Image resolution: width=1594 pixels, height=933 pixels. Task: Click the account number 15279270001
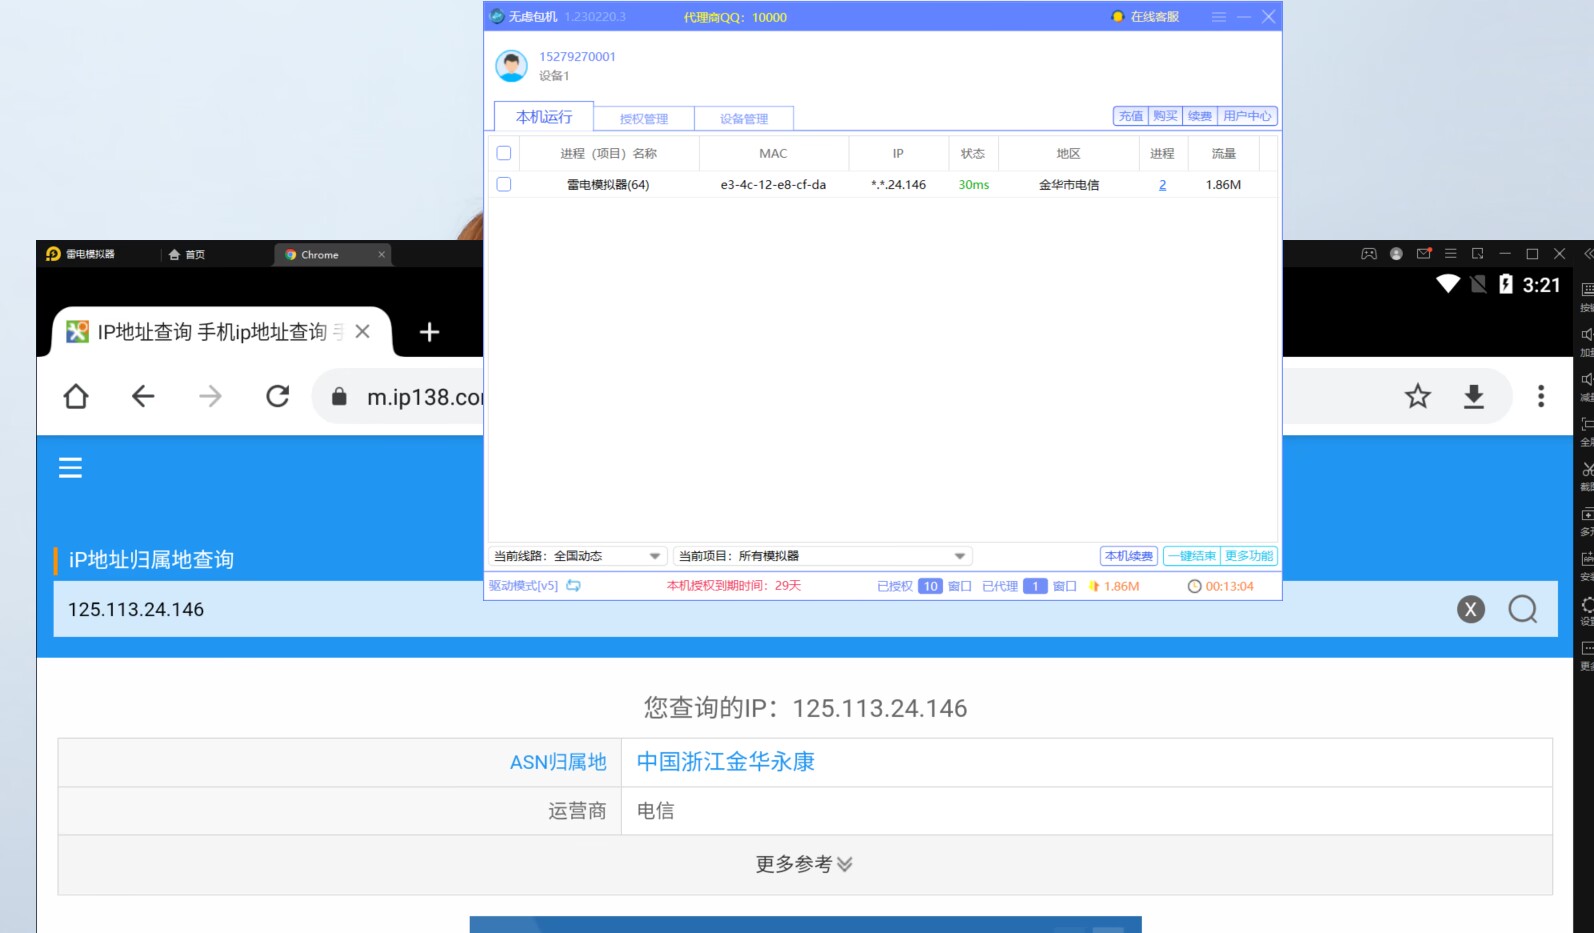tap(577, 57)
